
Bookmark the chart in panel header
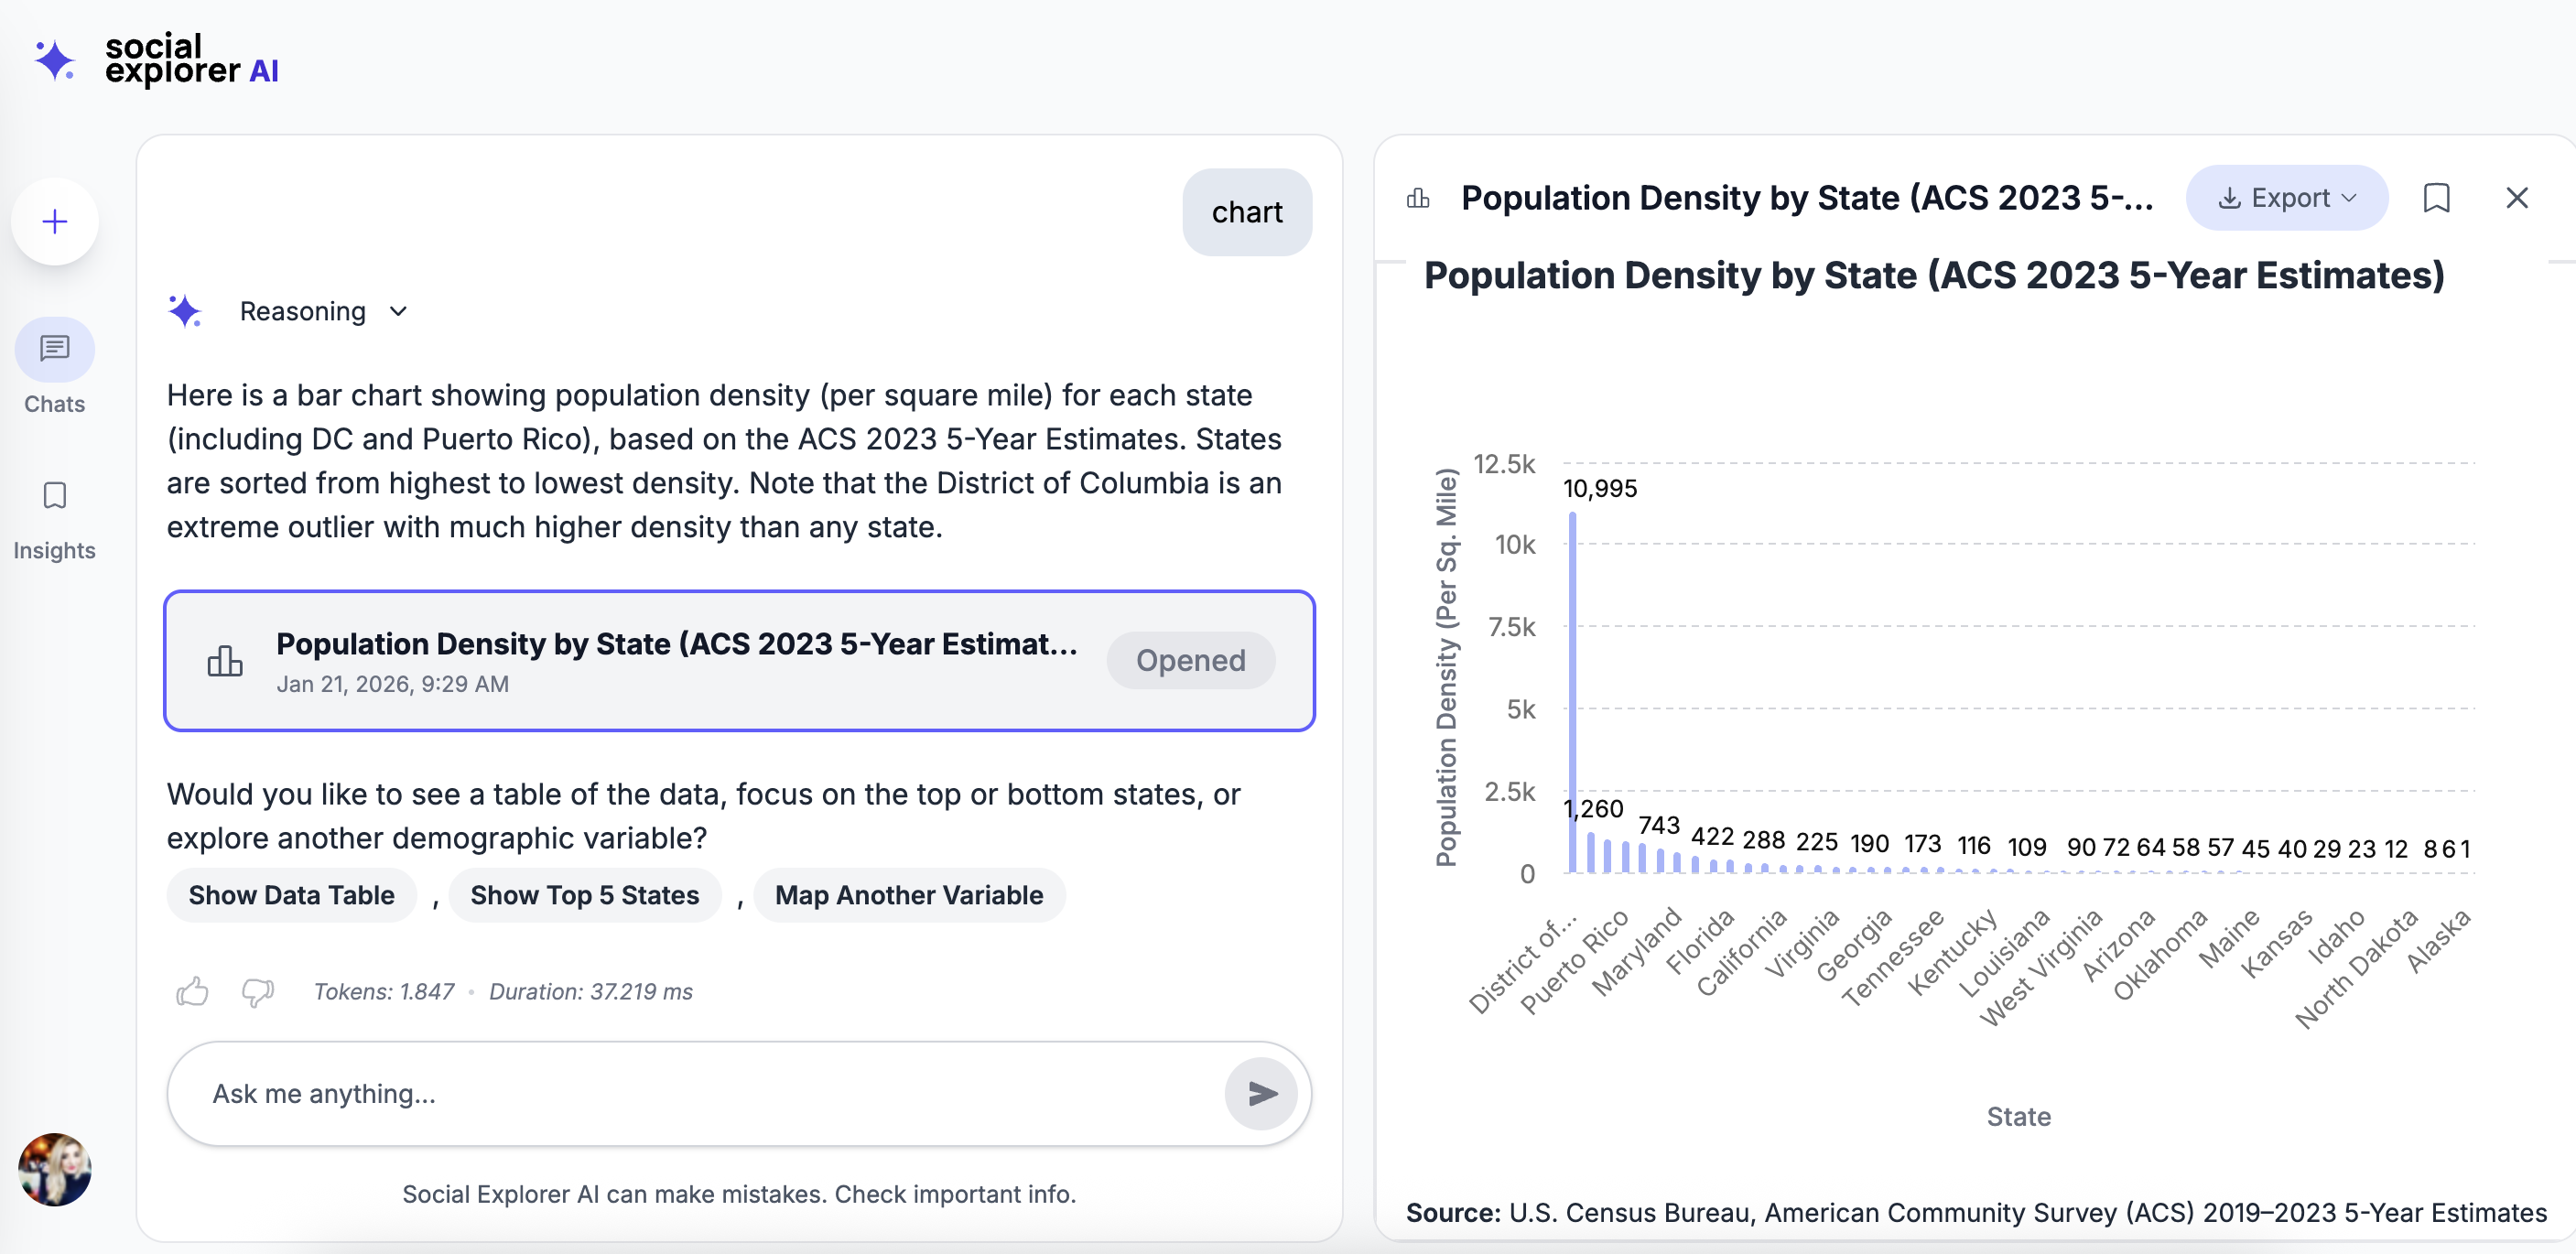click(x=2436, y=198)
